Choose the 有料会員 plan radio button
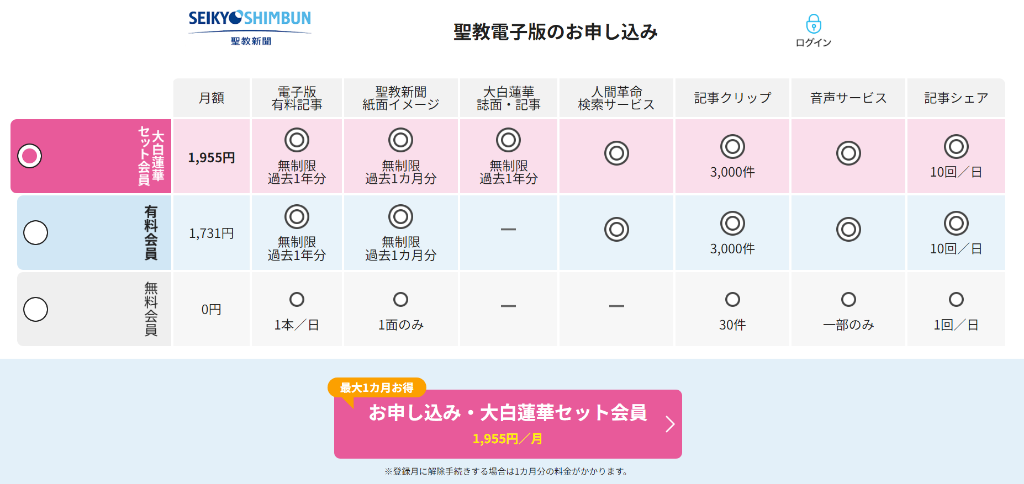Viewport: 1024px width, 484px height. [x=35, y=233]
